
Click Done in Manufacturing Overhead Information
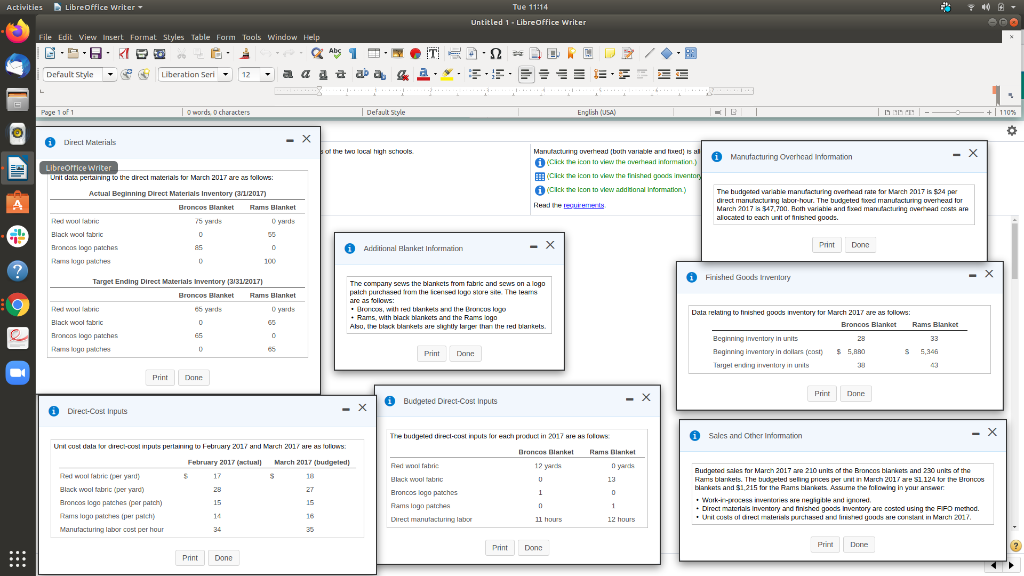point(860,245)
